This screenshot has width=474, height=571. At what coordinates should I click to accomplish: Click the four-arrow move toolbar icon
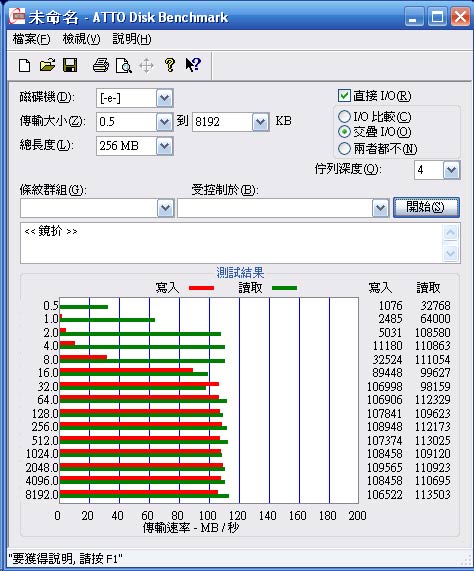(146, 66)
